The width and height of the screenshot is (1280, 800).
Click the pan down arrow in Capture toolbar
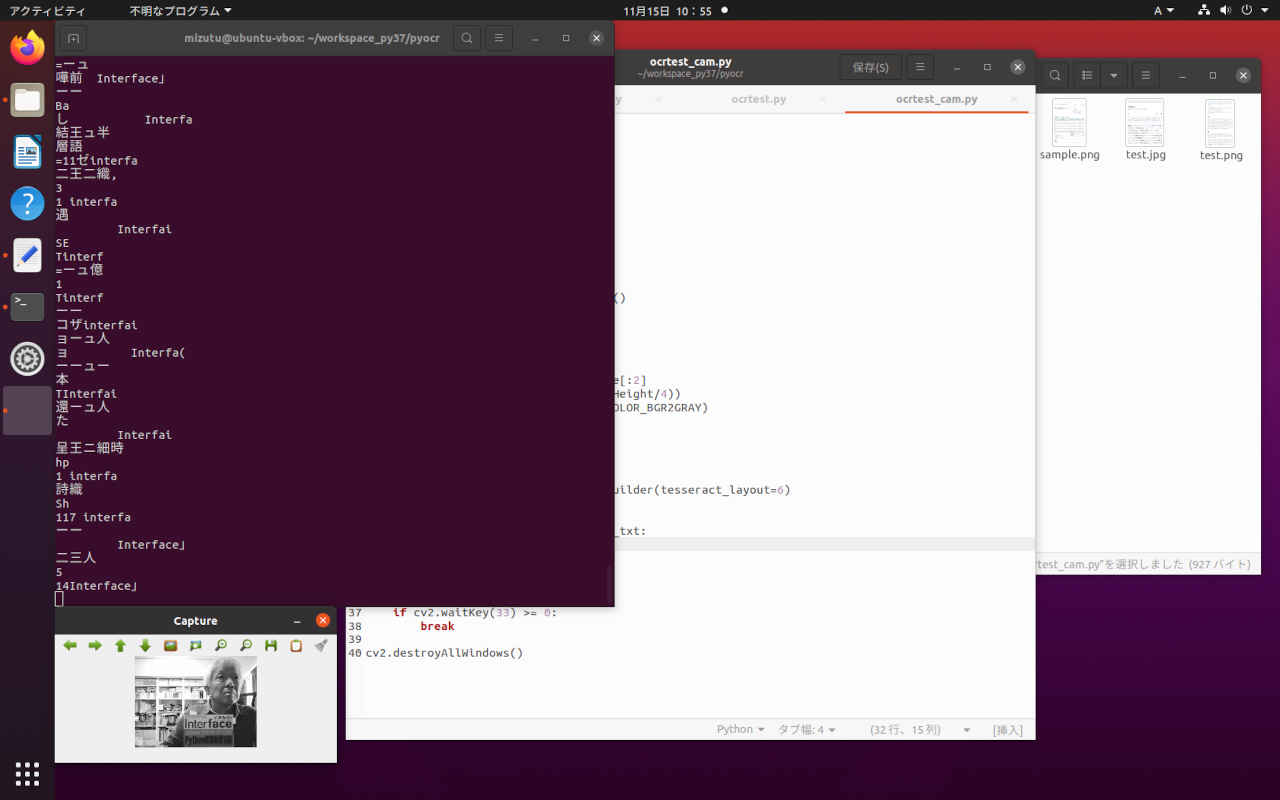145,646
